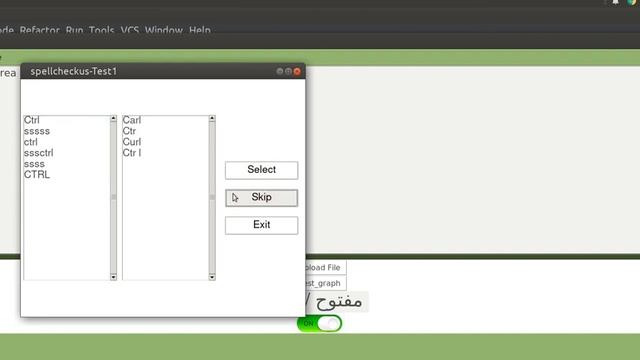This screenshot has width=640, height=360.
Task: Select 'ssss' entry in left list
Action: pyautogui.click(x=34, y=164)
